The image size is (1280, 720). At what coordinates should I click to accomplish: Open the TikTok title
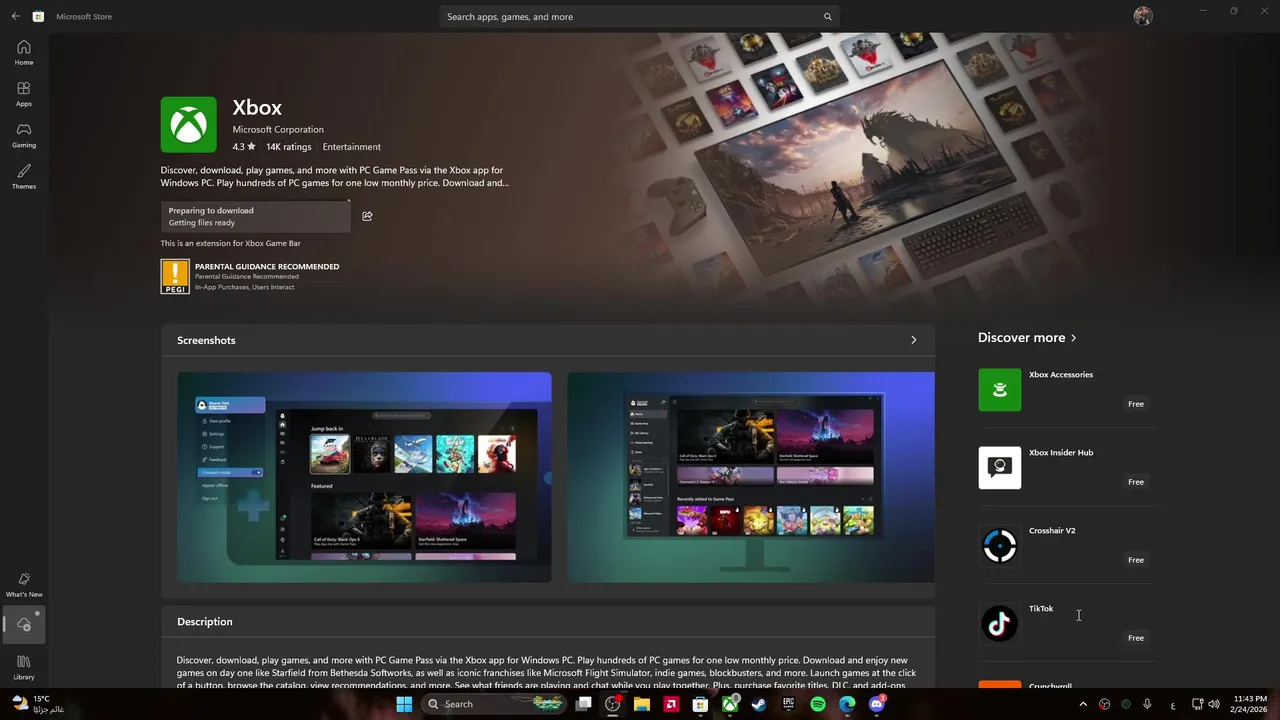(x=1041, y=609)
